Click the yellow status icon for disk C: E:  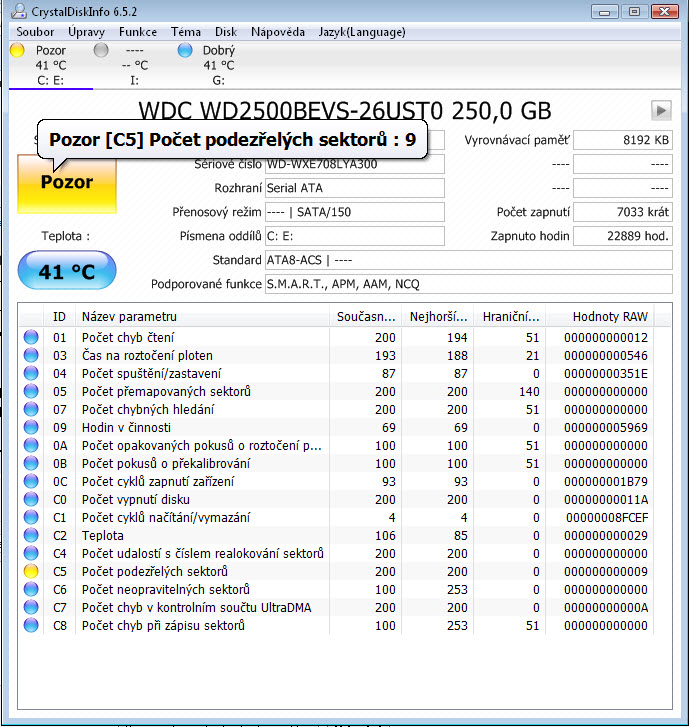coord(17,50)
